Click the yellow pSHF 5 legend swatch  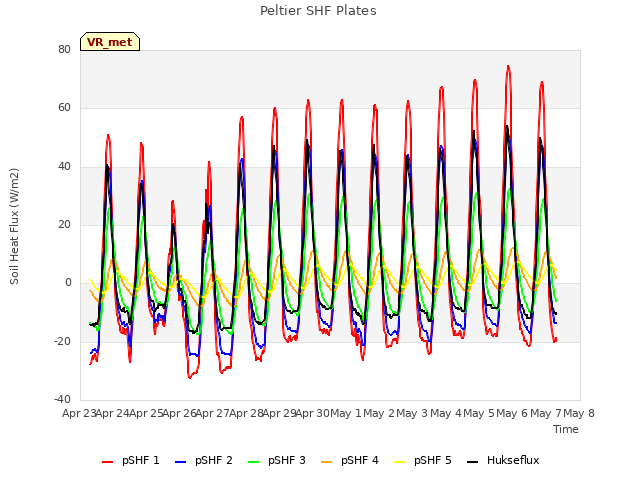[x=400, y=462]
